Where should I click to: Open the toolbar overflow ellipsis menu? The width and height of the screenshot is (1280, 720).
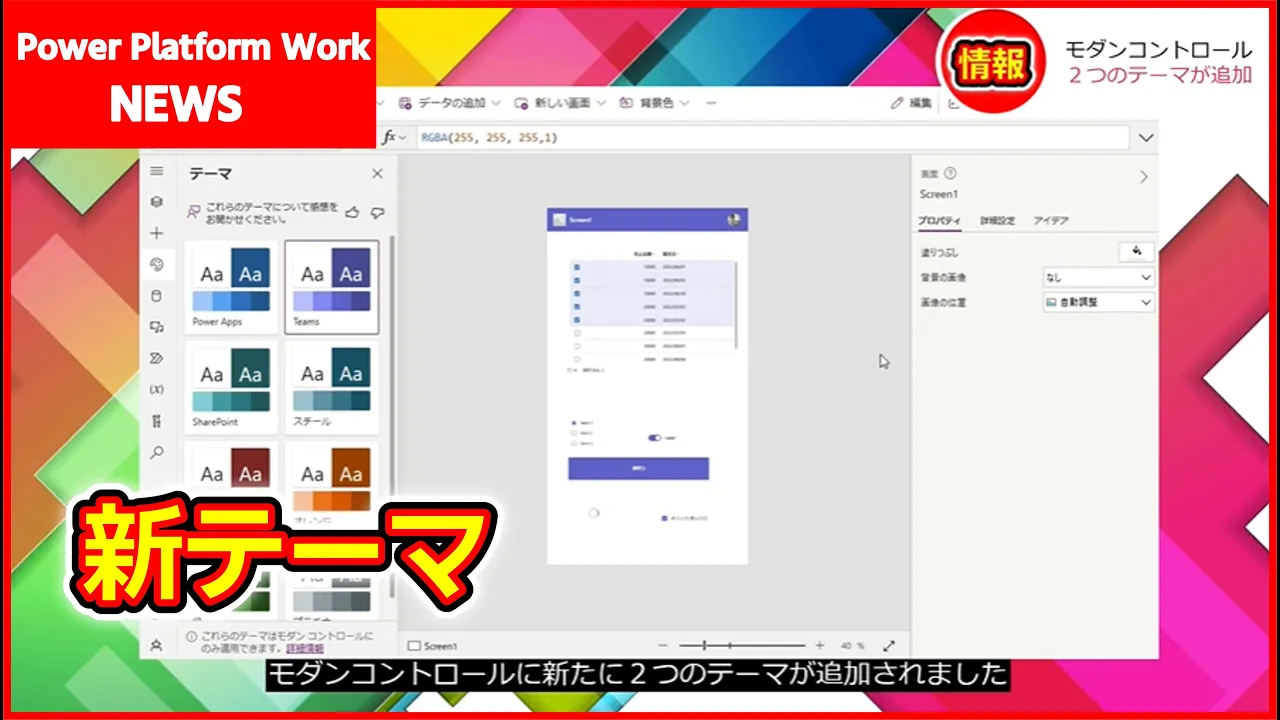[x=711, y=103]
